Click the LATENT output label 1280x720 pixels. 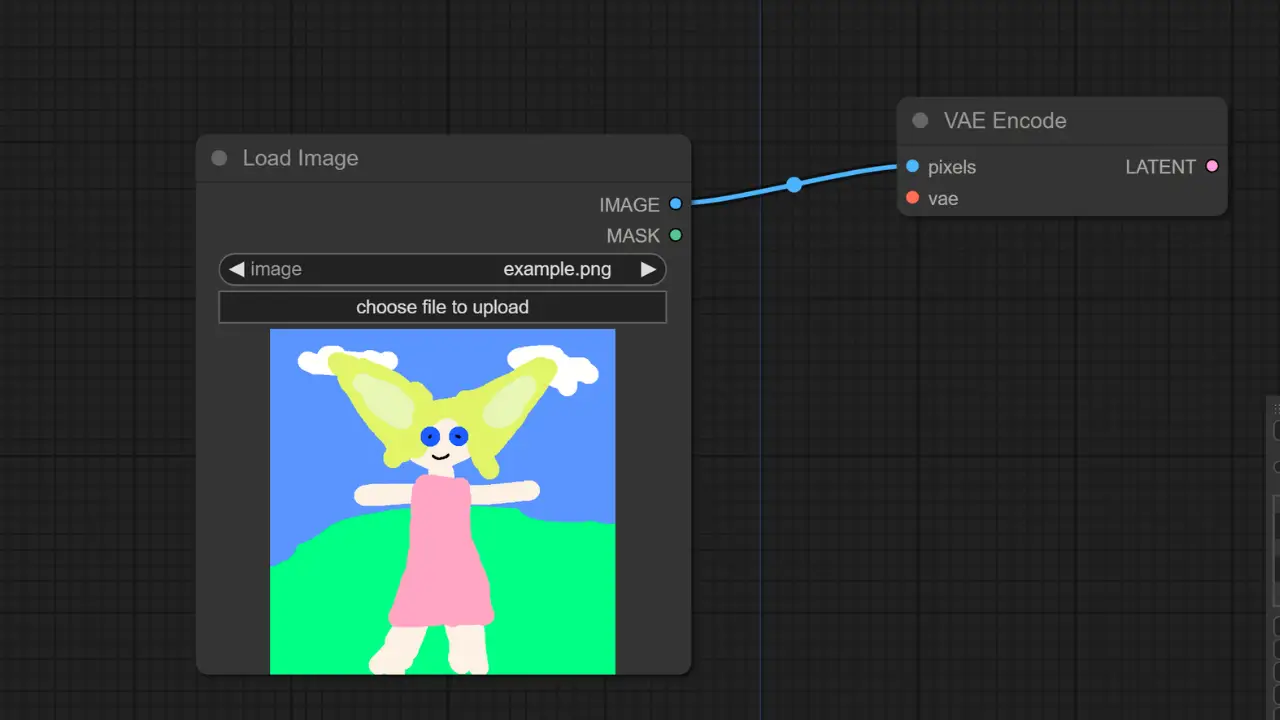(x=1160, y=167)
